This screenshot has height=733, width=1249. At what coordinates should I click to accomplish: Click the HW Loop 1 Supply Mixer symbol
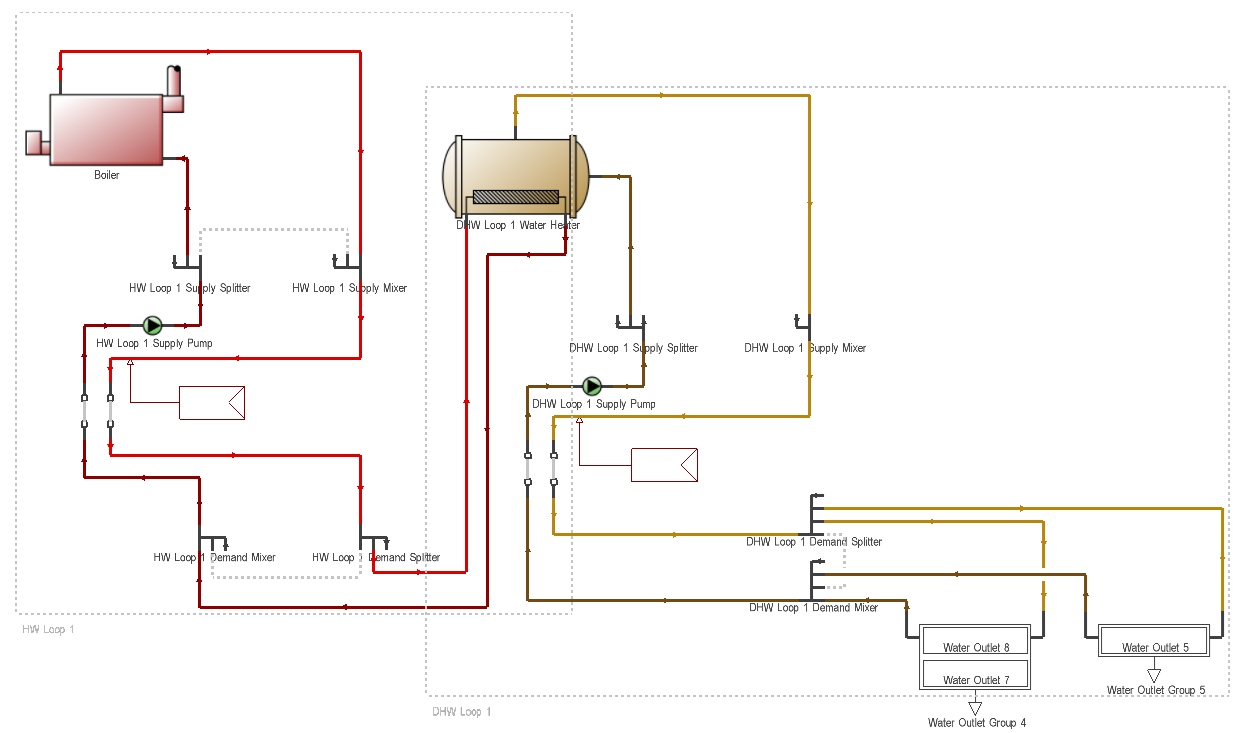tap(347, 263)
